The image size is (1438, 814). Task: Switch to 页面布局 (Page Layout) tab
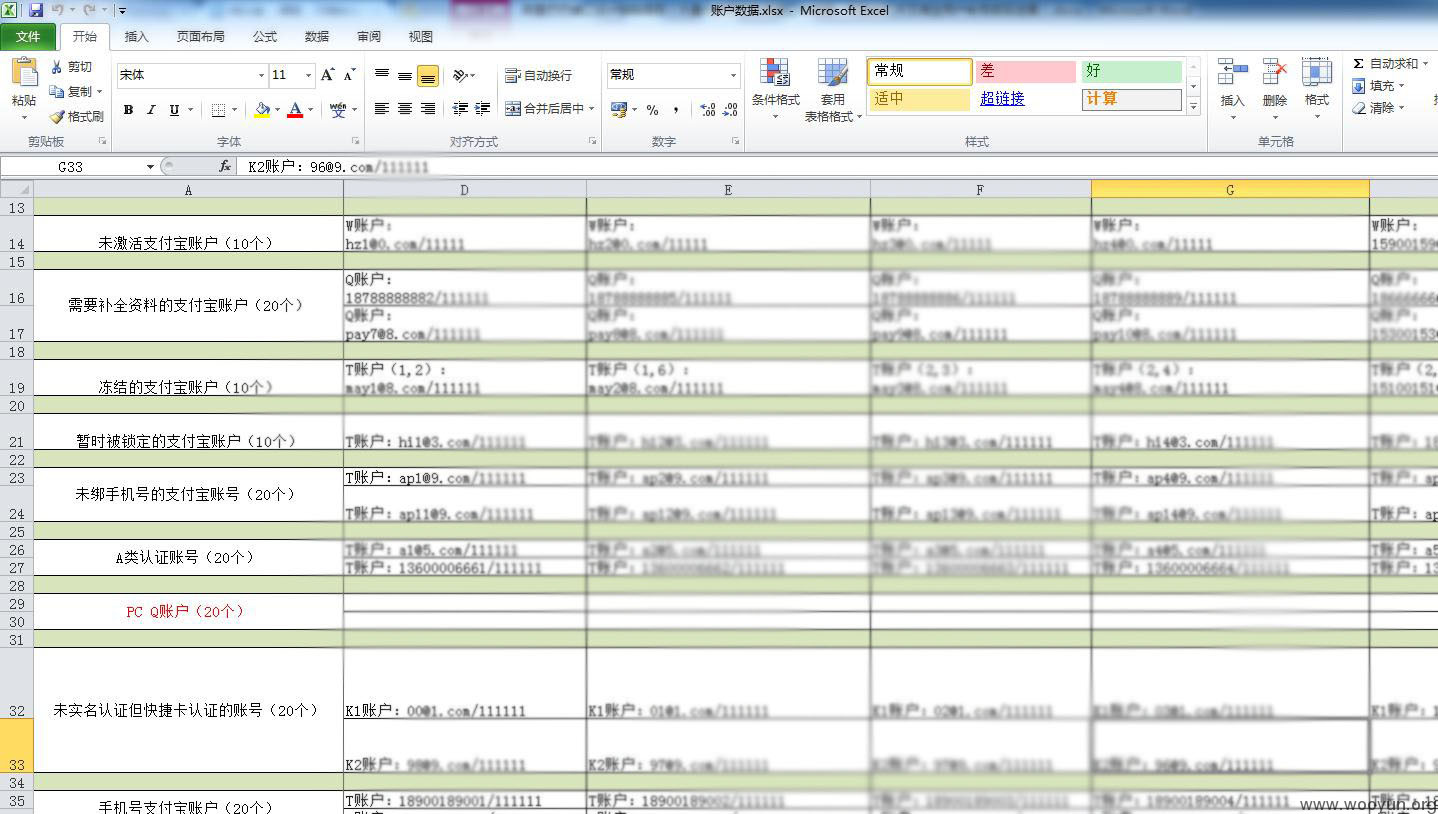click(x=200, y=37)
